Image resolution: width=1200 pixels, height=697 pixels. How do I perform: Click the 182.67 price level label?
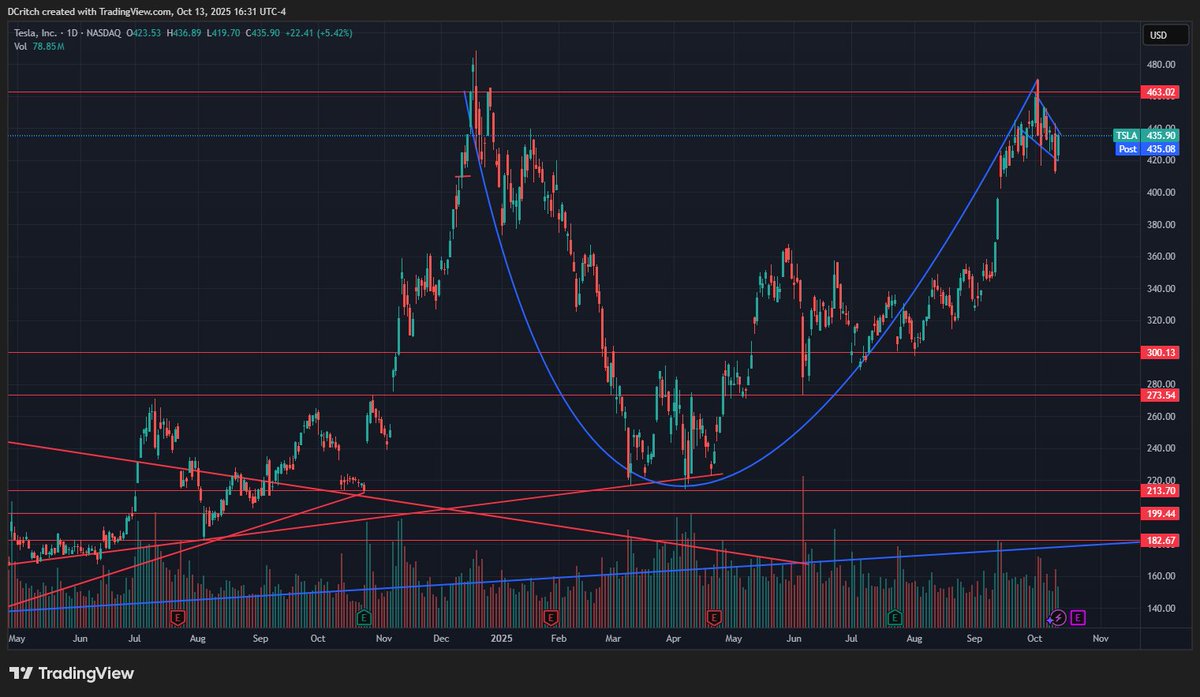pos(1159,540)
